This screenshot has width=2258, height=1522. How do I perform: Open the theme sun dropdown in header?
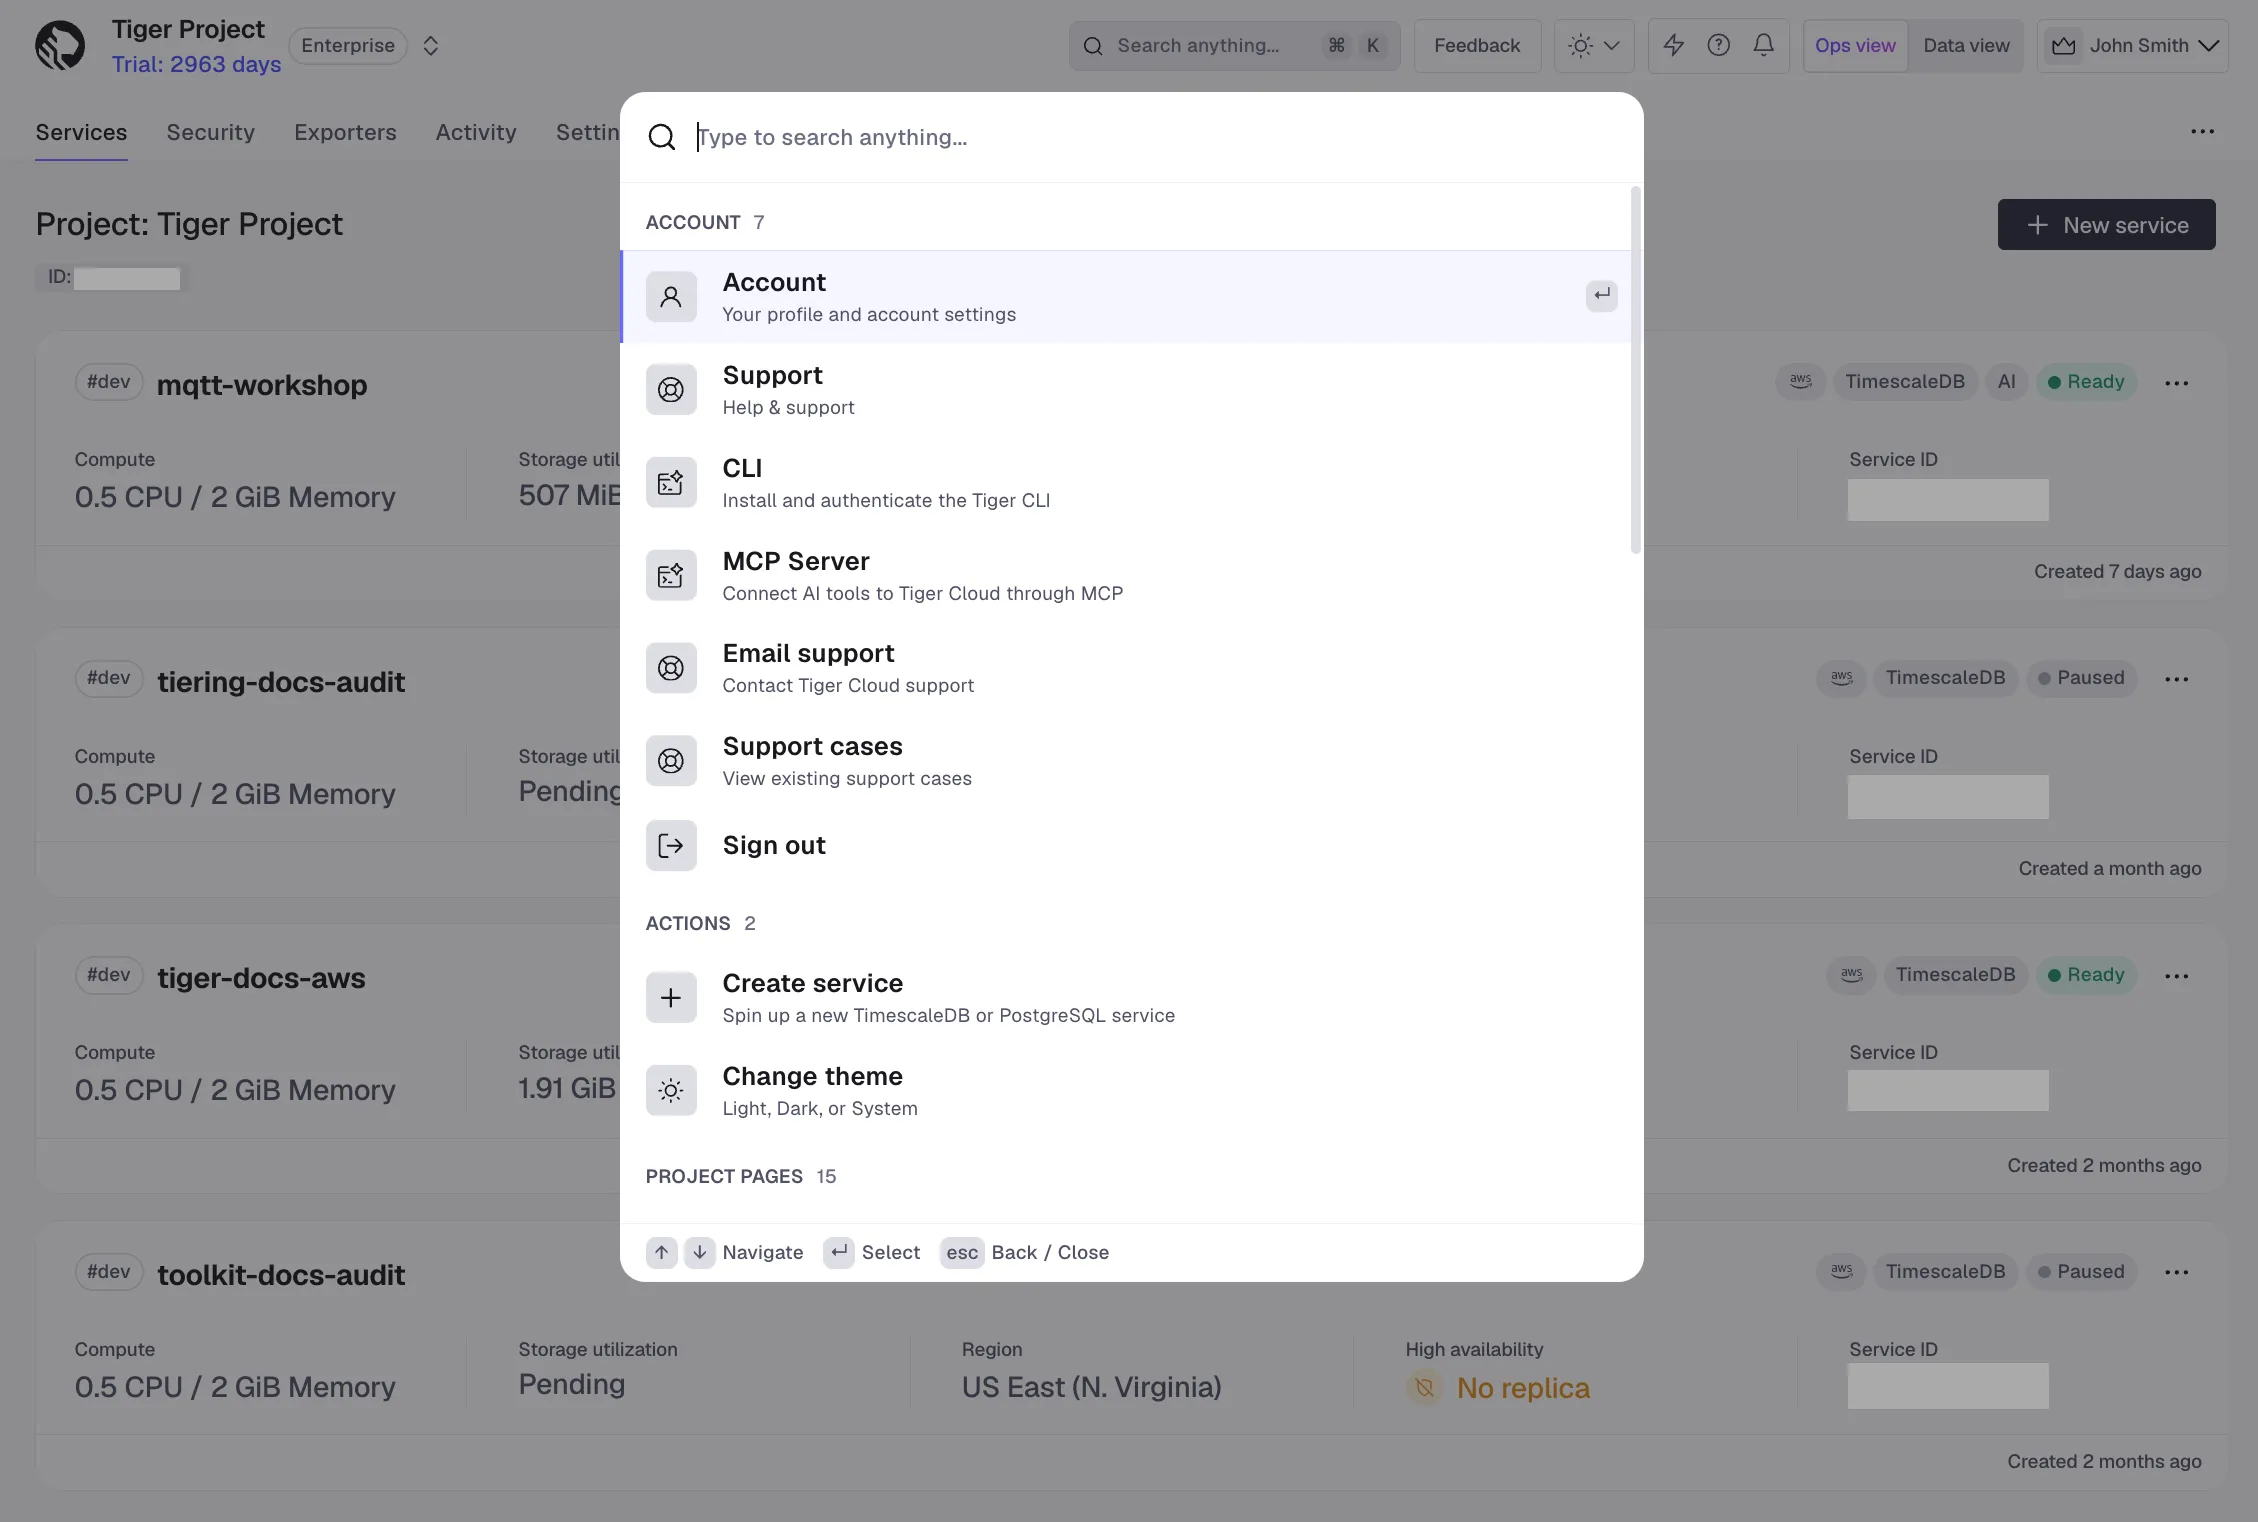[x=1594, y=46]
